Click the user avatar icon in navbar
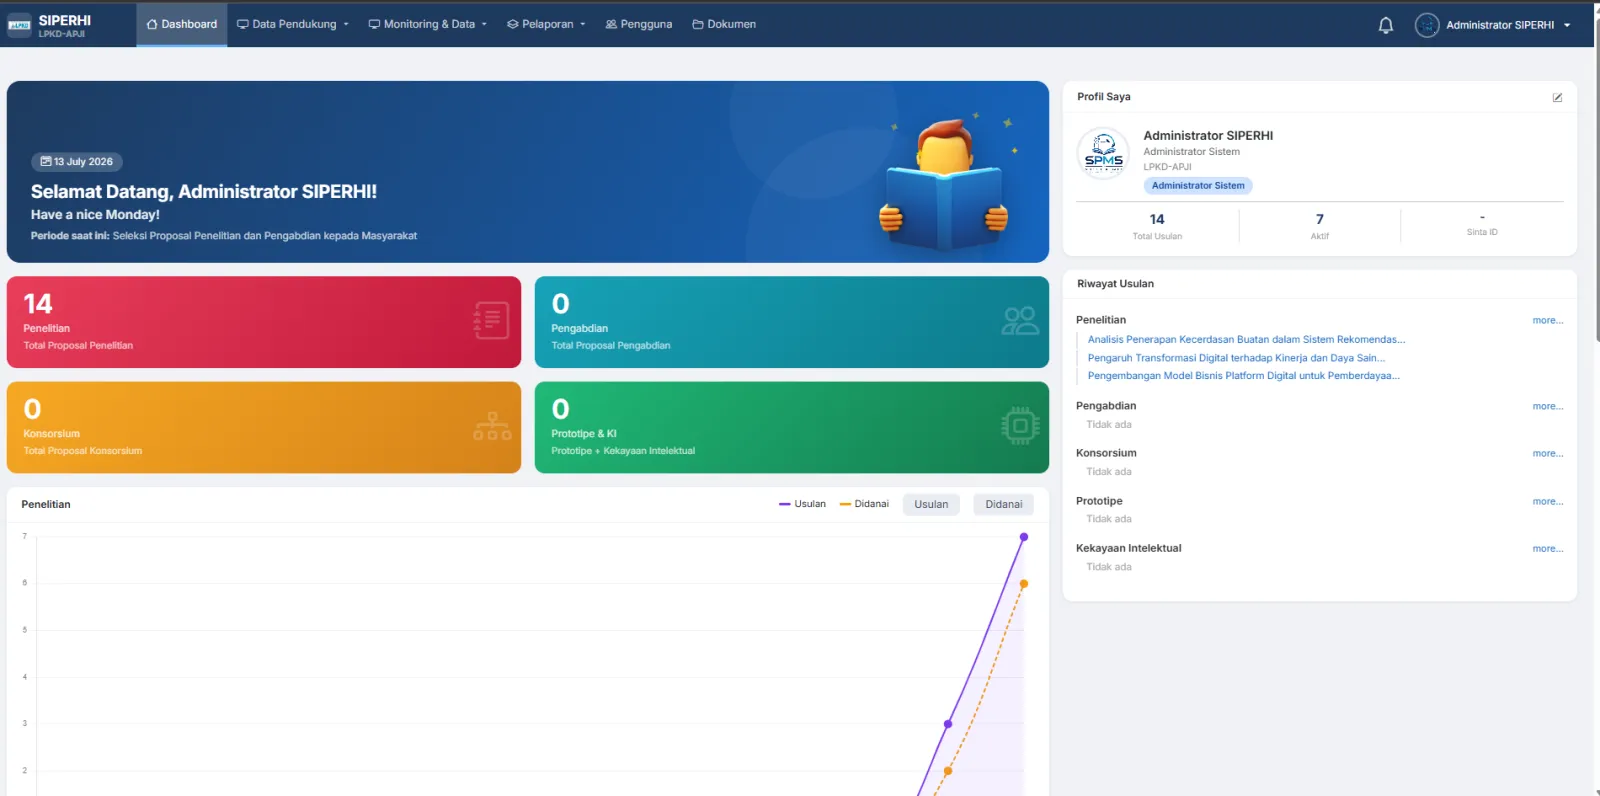 pyautogui.click(x=1427, y=25)
